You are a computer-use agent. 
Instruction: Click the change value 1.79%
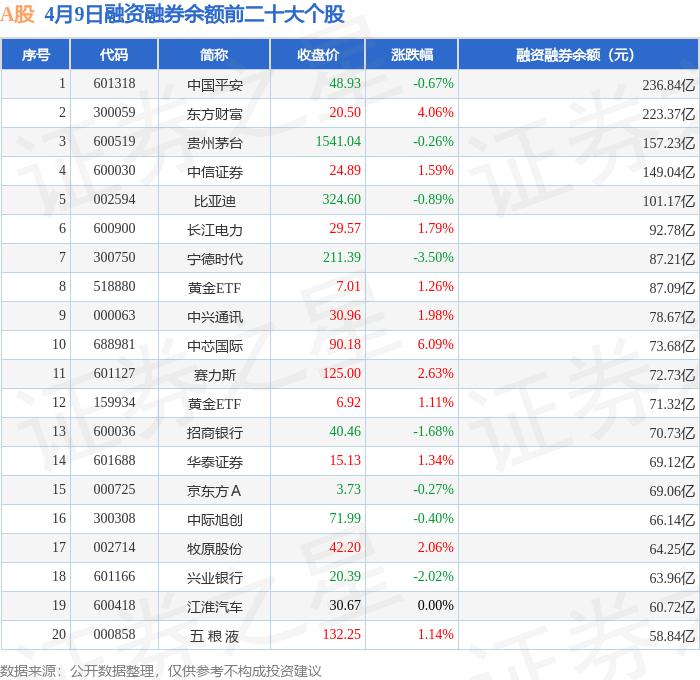click(436, 229)
